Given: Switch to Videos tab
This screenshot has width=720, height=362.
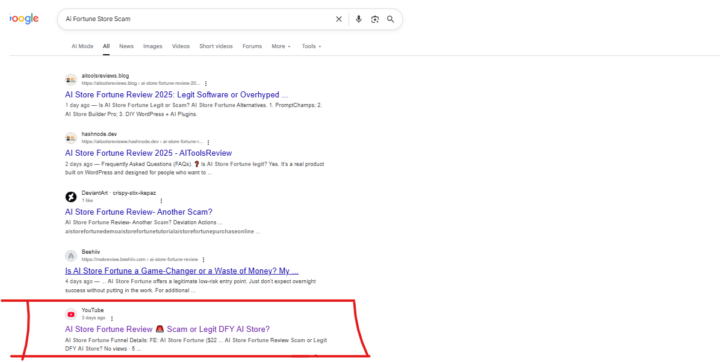Looking at the screenshot, I should [180, 46].
